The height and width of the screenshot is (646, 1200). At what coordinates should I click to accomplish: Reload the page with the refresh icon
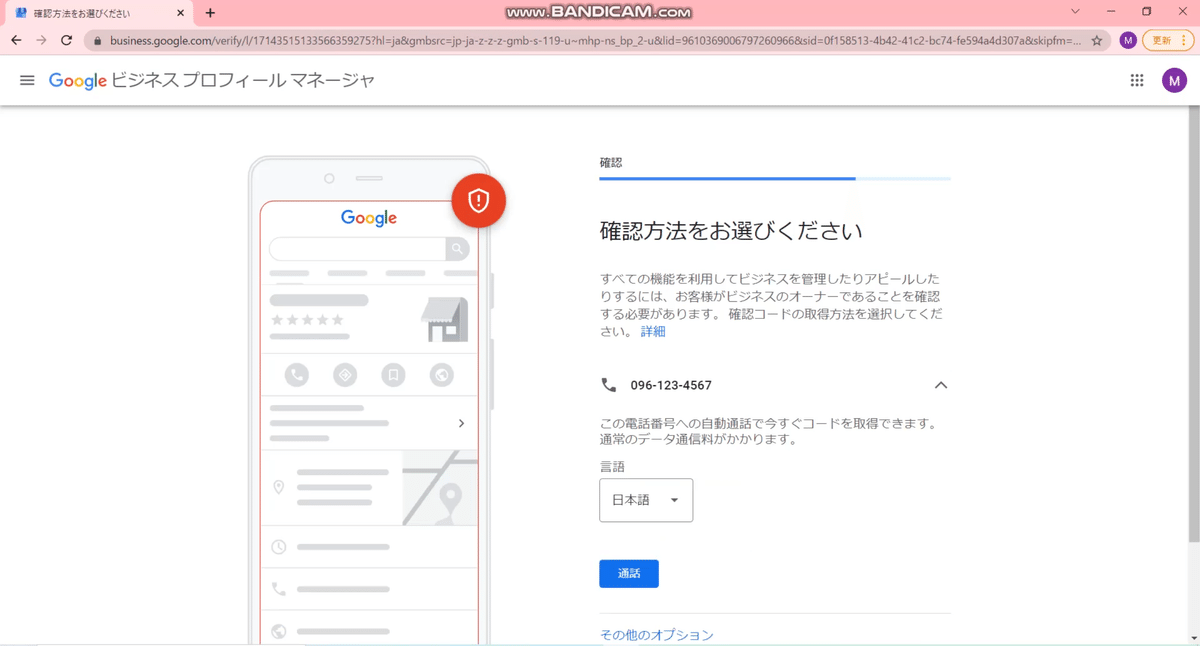[66, 40]
